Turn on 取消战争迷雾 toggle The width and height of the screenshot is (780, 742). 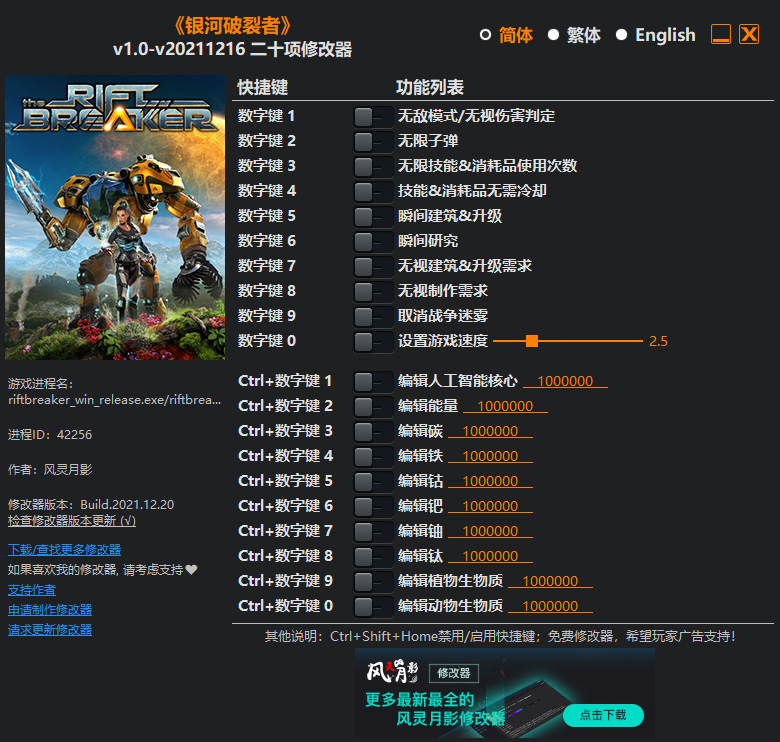(373, 317)
